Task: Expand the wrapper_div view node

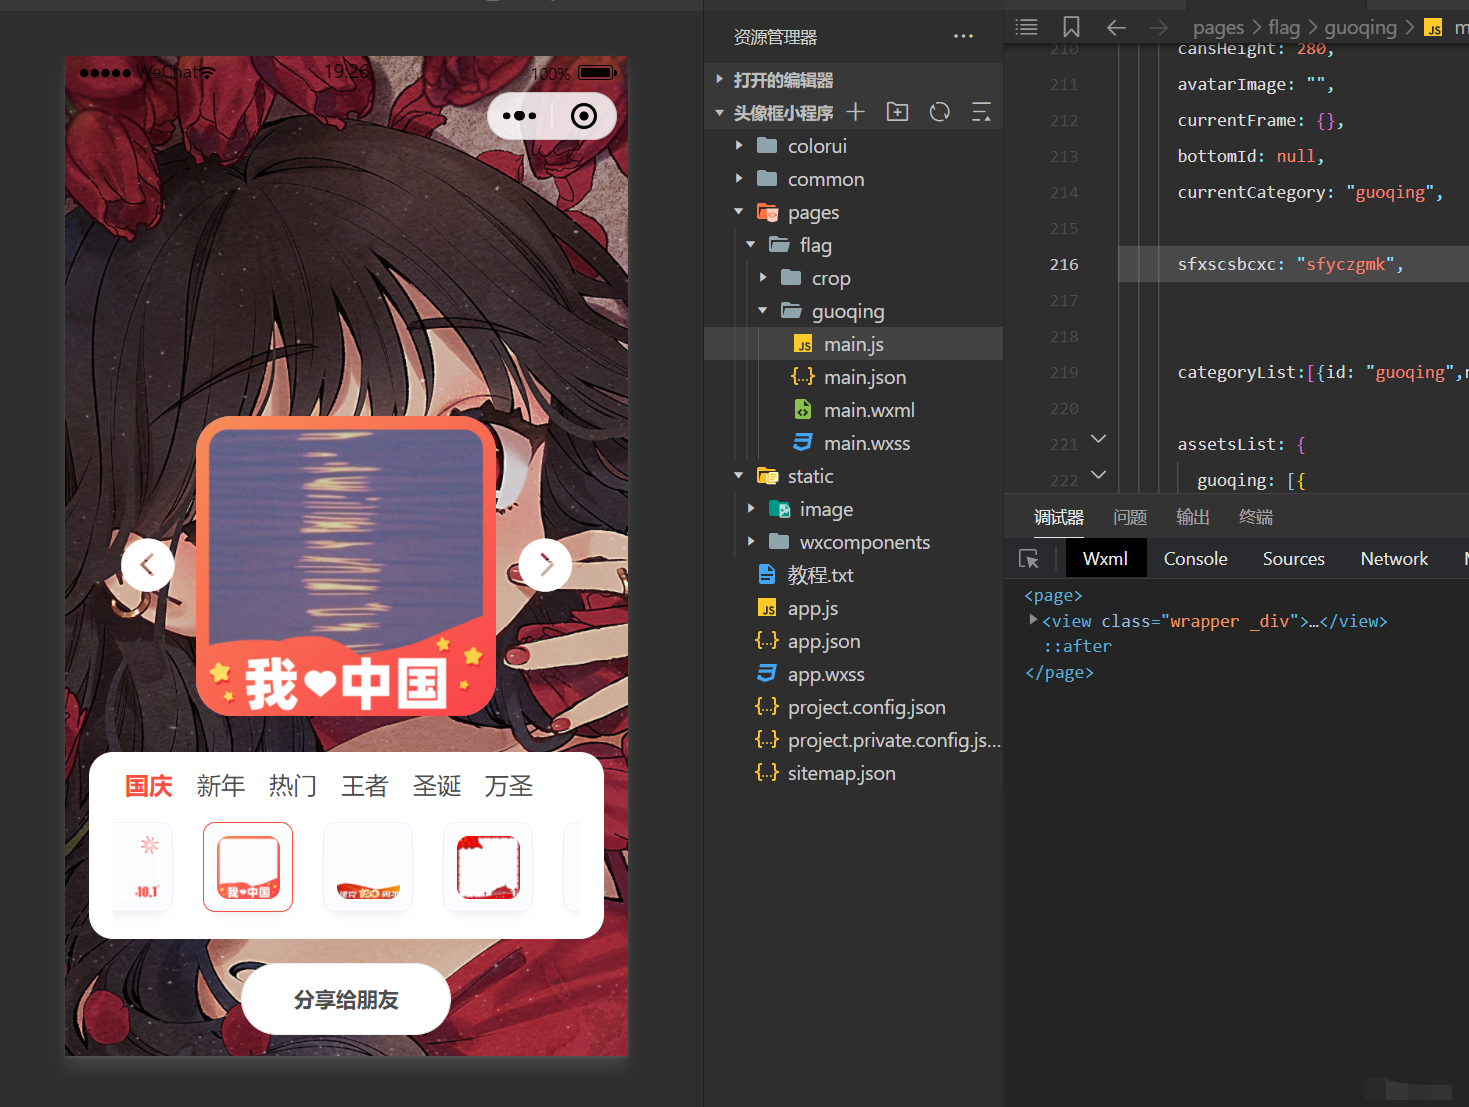Action: [x=1033, y=620]
